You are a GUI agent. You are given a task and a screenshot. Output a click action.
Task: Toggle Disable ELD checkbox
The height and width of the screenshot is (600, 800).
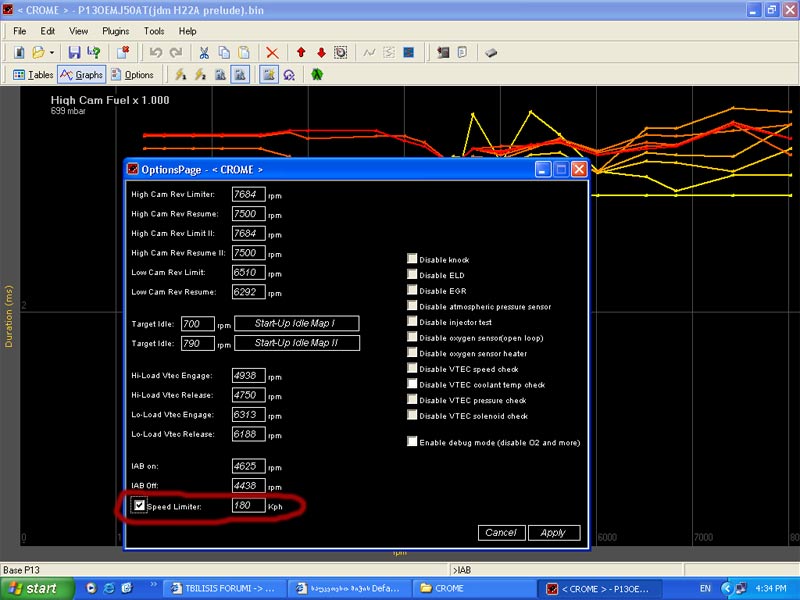tap(412, 274)
